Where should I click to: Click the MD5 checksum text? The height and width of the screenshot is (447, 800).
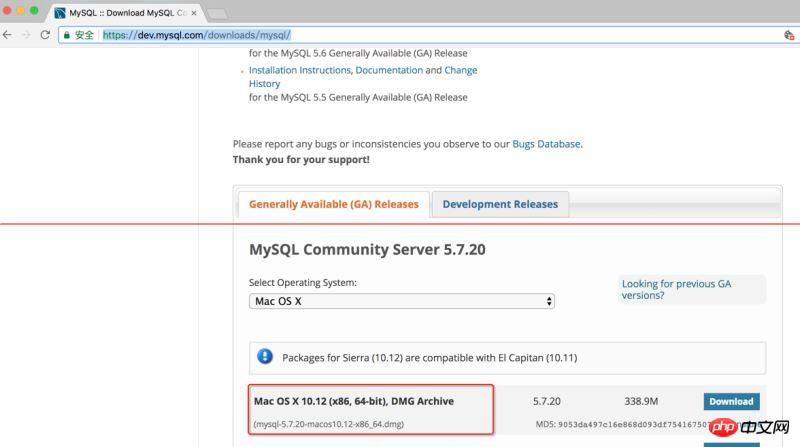[622, 424]
